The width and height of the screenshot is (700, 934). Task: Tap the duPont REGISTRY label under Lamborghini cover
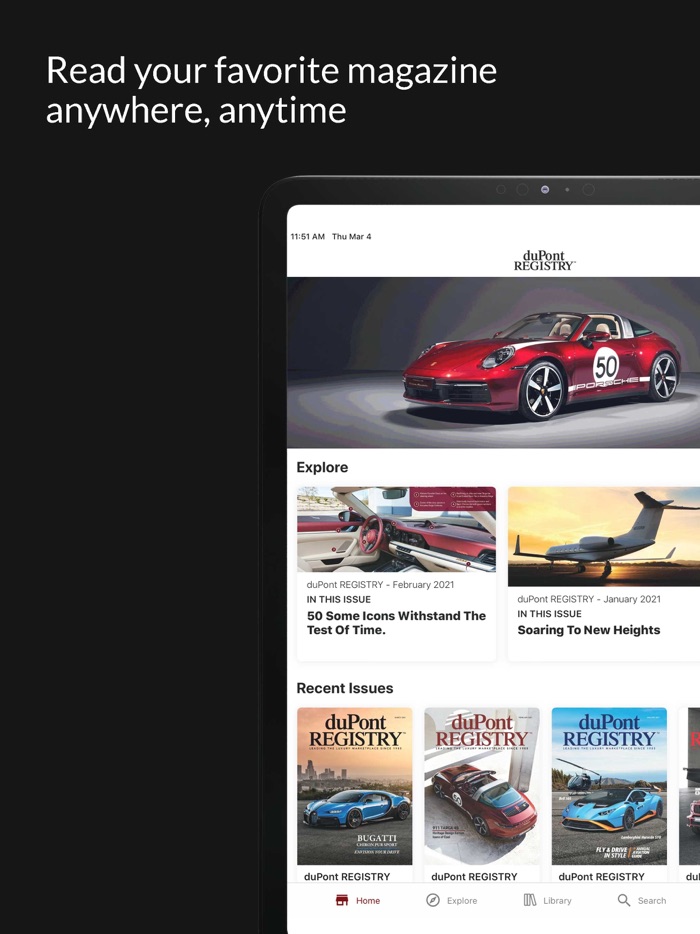(x=602, y=876)
